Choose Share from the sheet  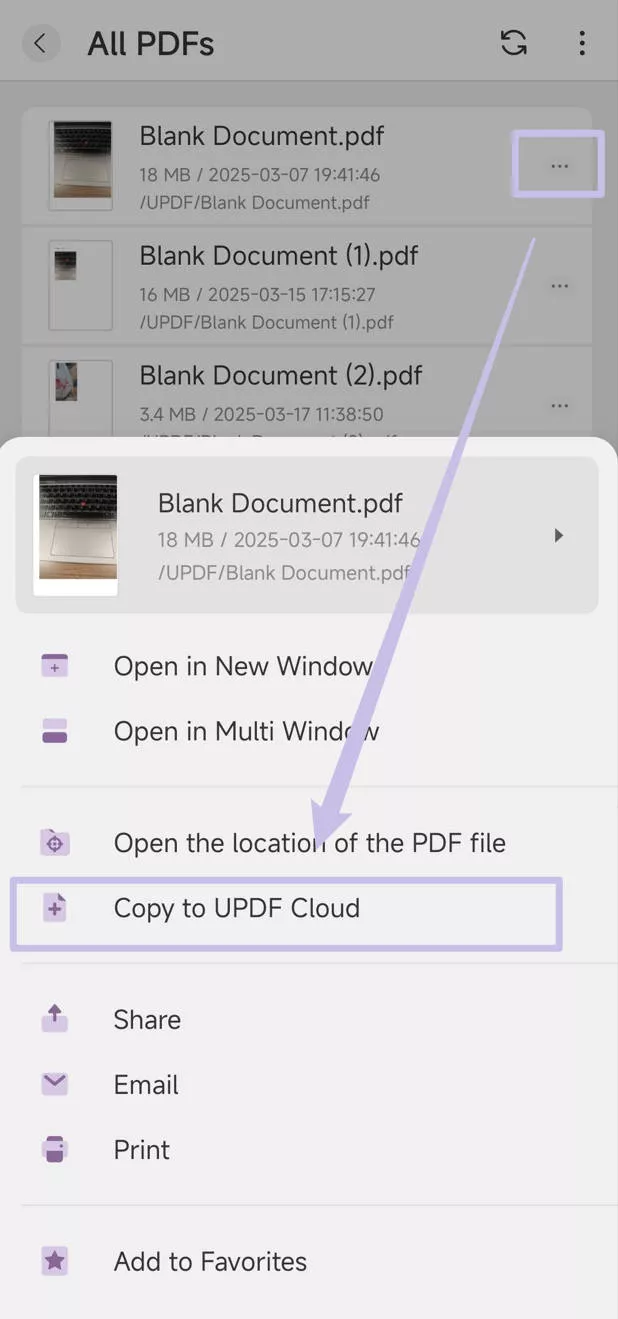[x=309, y=1019]
